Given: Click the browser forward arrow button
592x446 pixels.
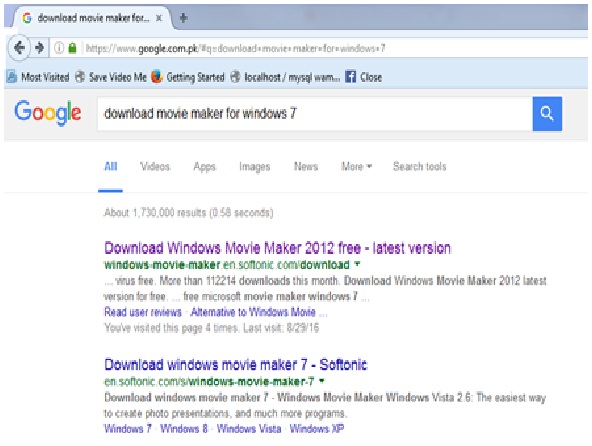Looking at the screenshot, I should point(39,48).
